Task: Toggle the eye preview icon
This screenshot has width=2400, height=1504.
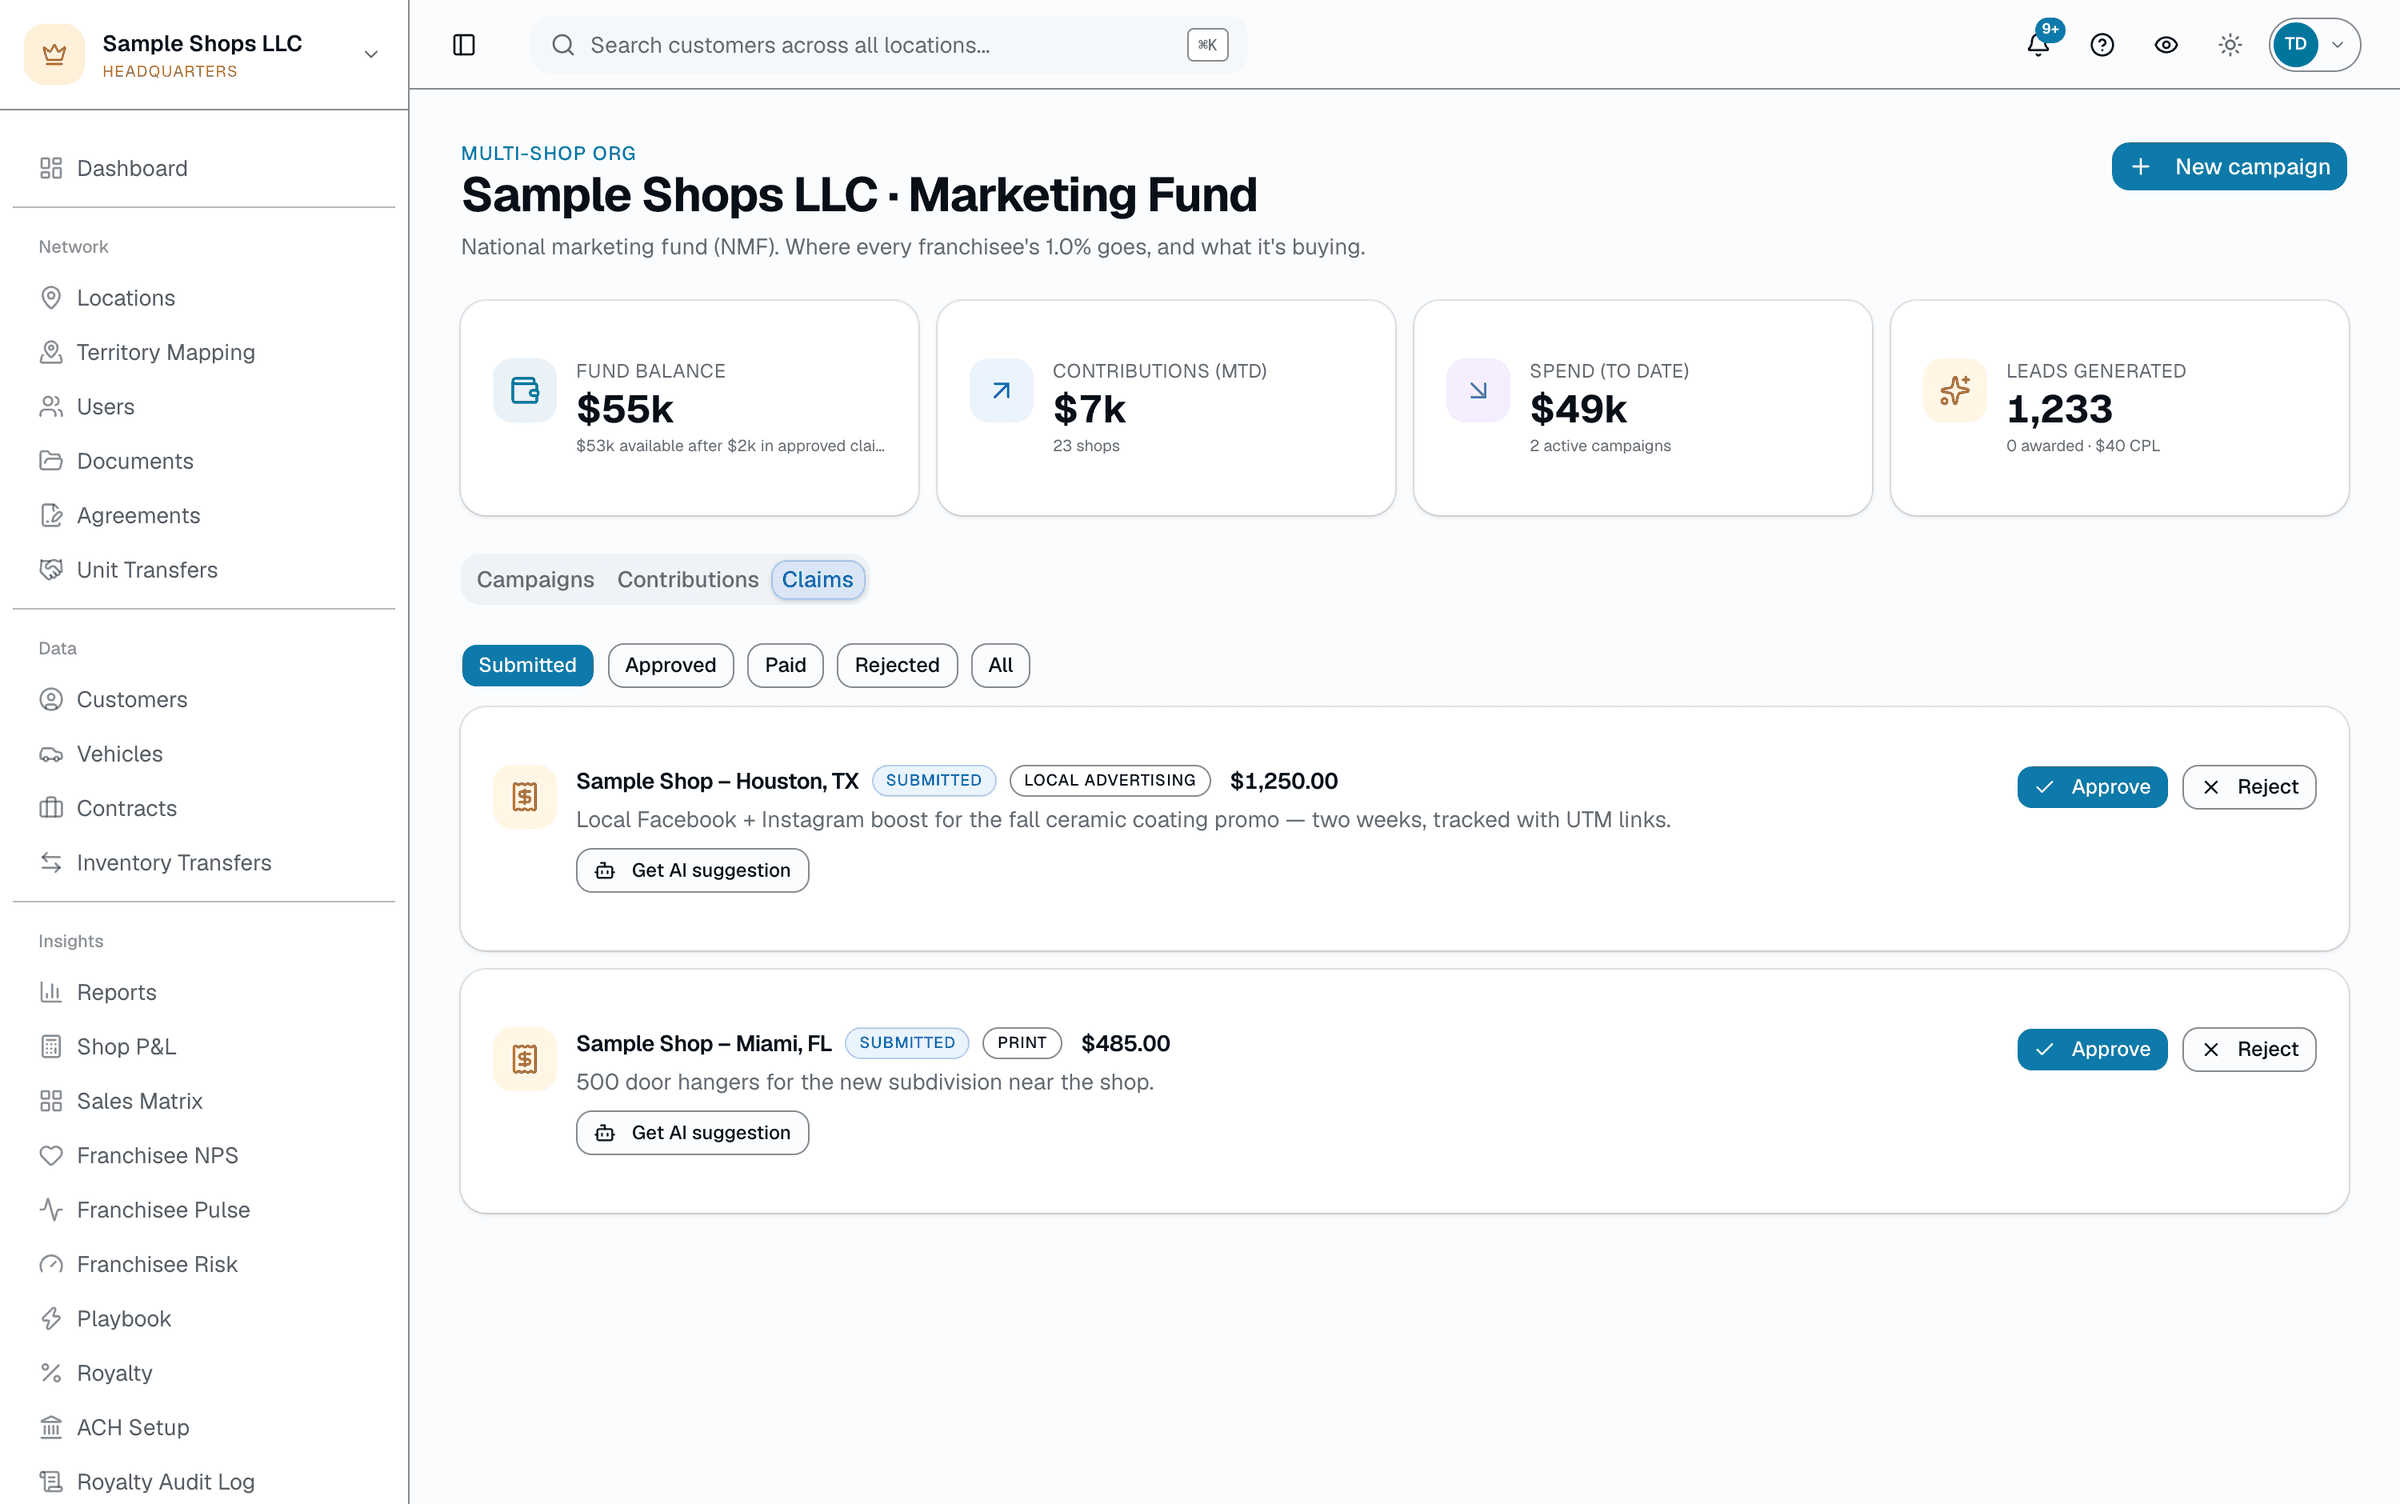Action: 2166,45
